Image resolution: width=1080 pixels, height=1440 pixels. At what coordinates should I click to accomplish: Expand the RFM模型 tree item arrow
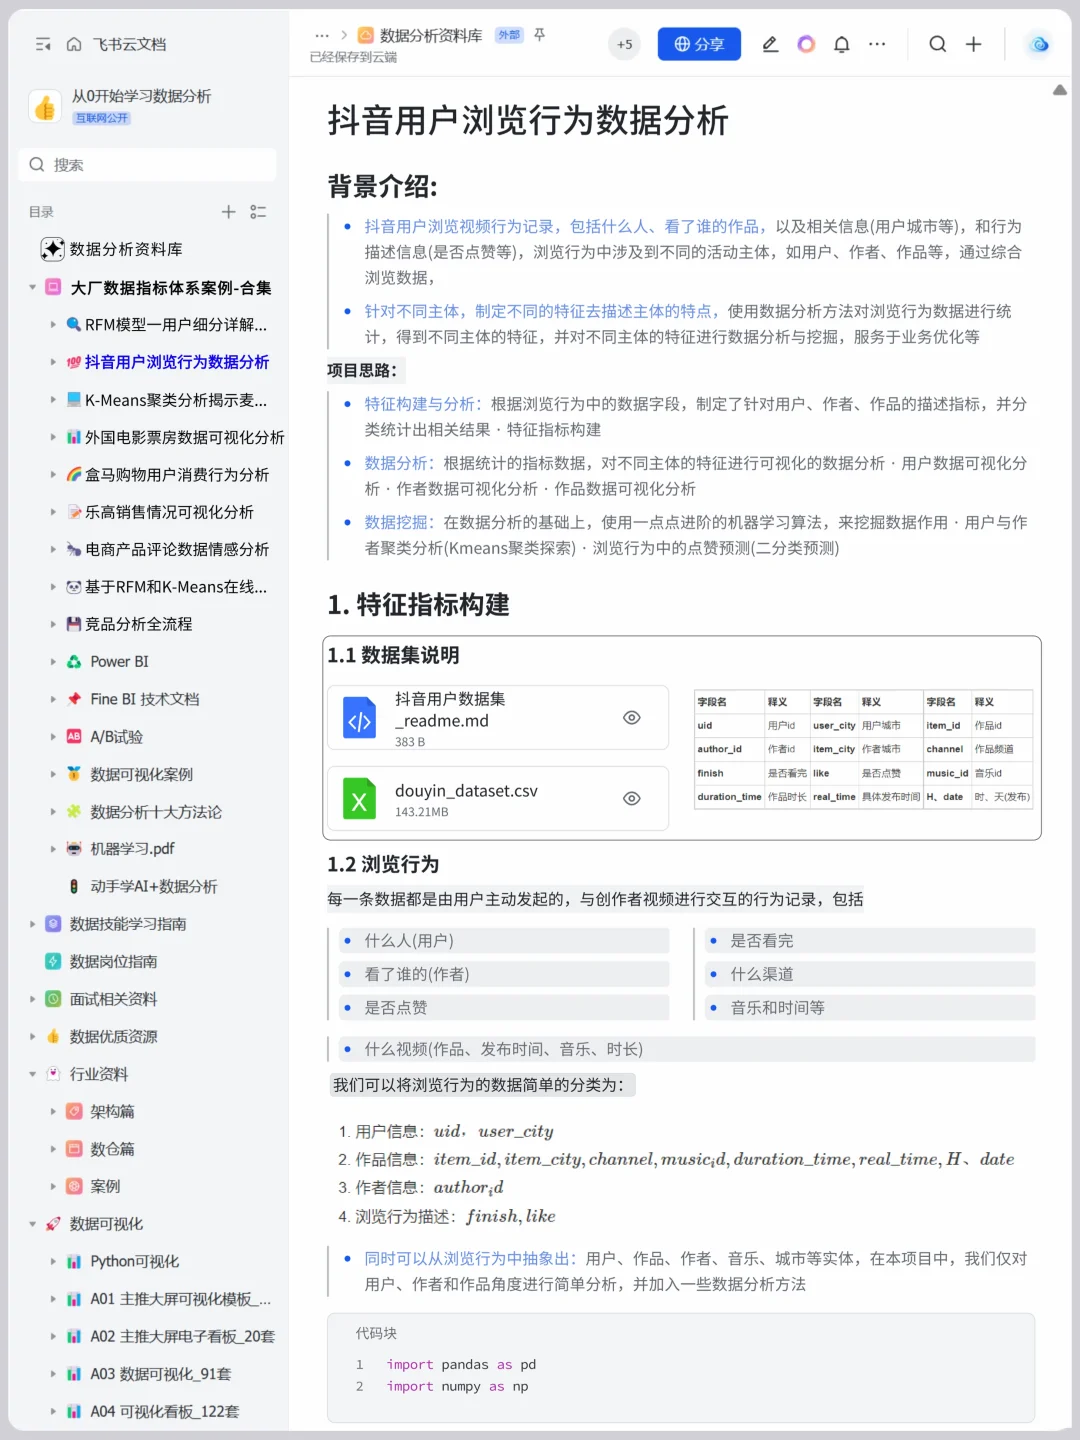(53, 325)
